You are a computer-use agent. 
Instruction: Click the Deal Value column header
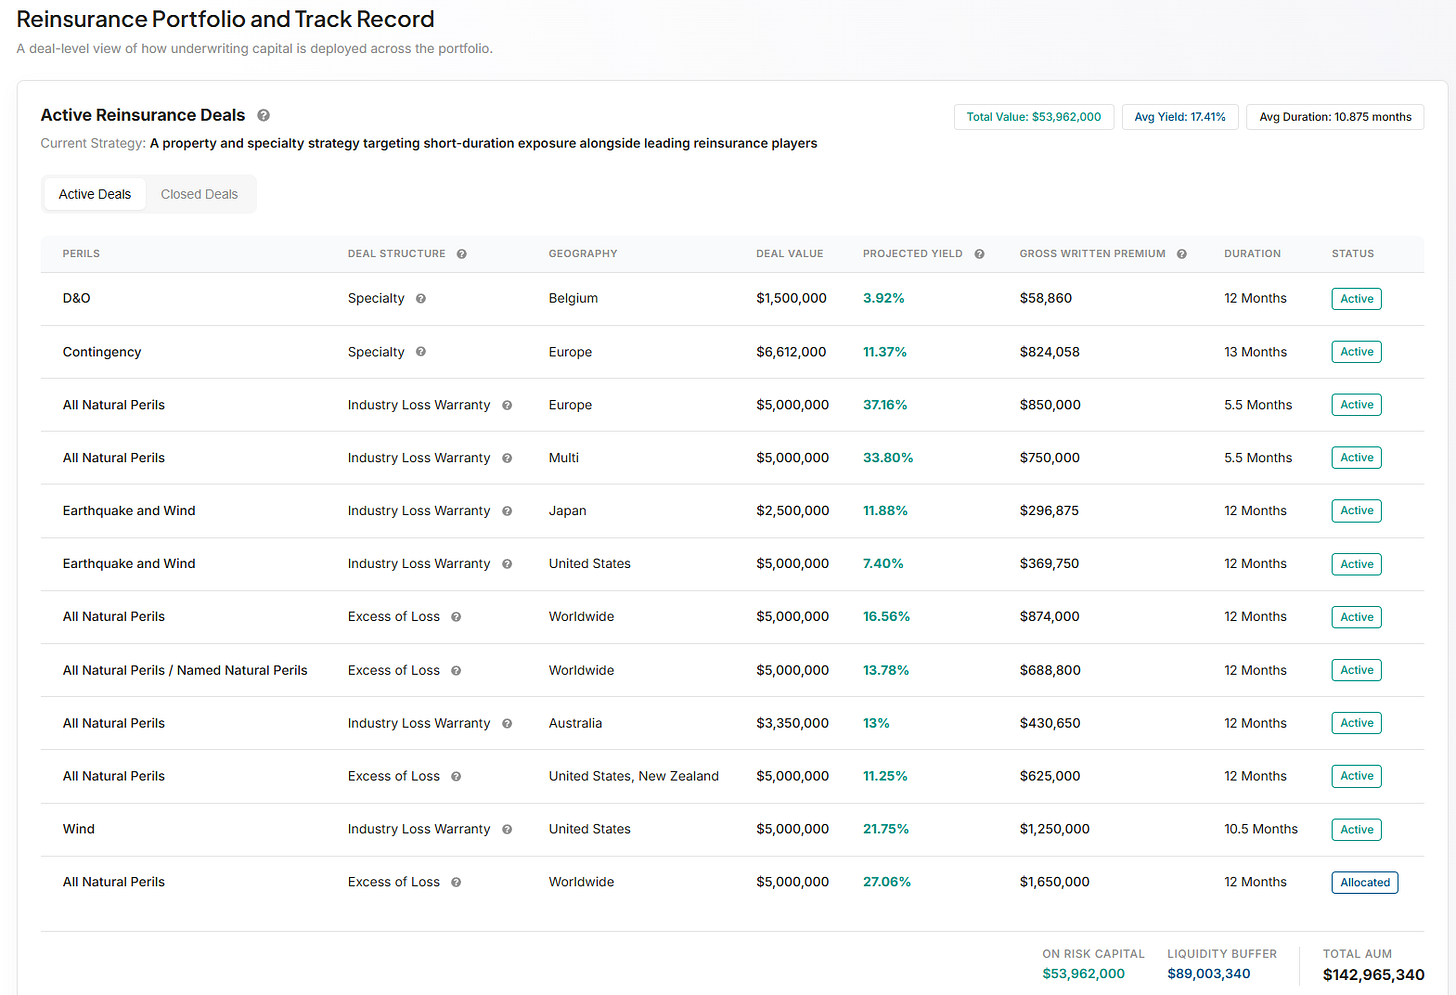coord(790,254)
